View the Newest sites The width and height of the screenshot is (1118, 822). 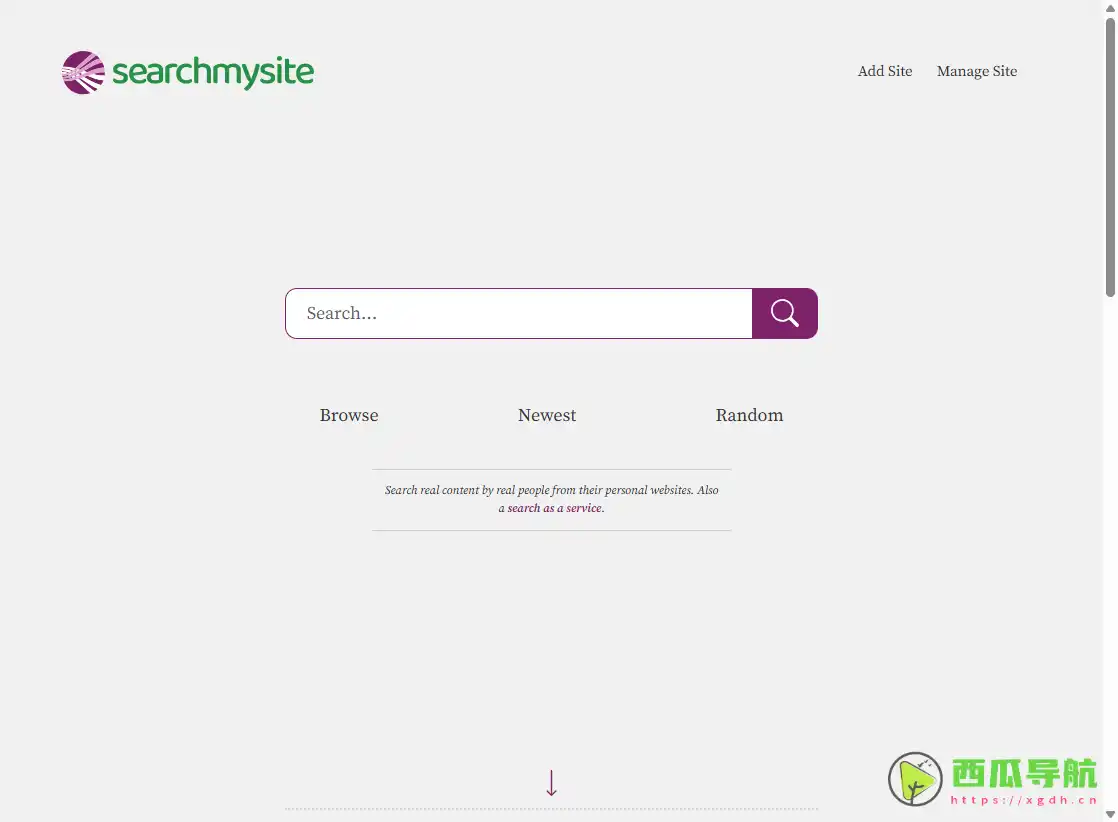click(x=547, y=415)
